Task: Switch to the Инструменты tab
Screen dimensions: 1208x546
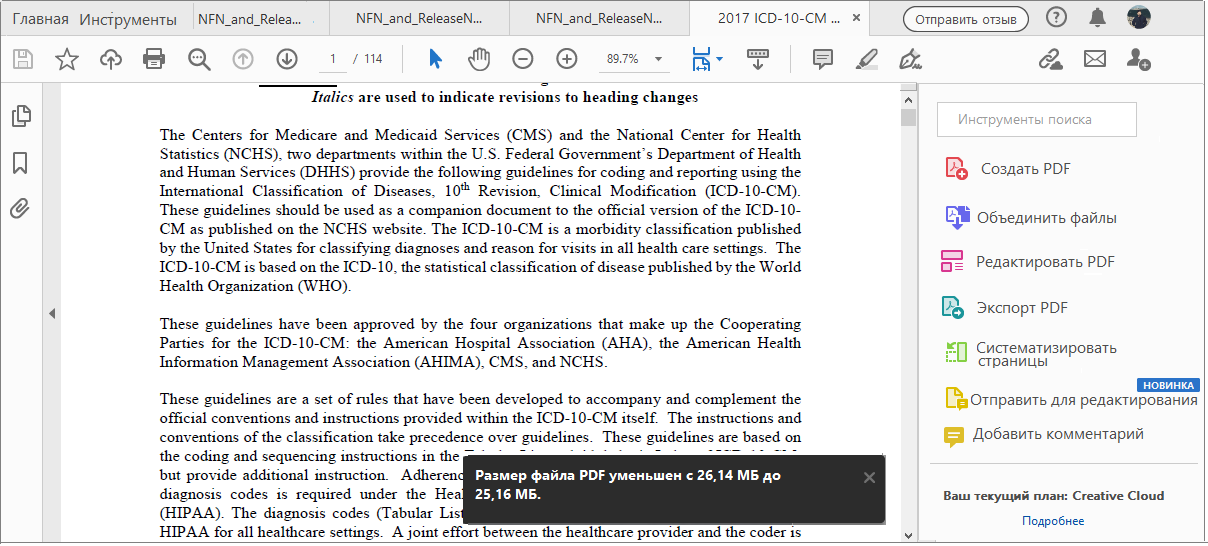Action: (x=127, y=19)
